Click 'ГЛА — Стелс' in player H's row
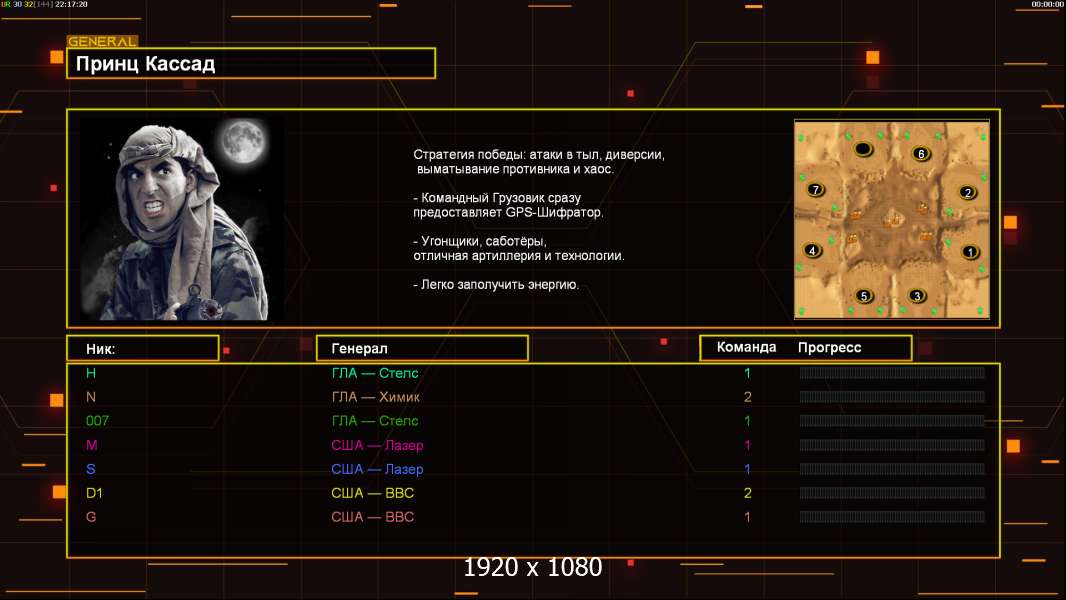This screenshot has width=1066, height=600. pyautogui.click(x=375, y=373)
